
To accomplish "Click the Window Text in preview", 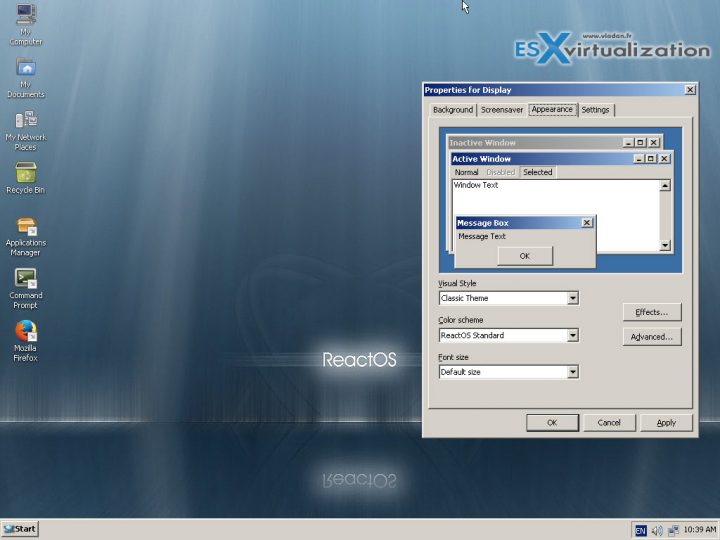I will (x=476, y=185).
